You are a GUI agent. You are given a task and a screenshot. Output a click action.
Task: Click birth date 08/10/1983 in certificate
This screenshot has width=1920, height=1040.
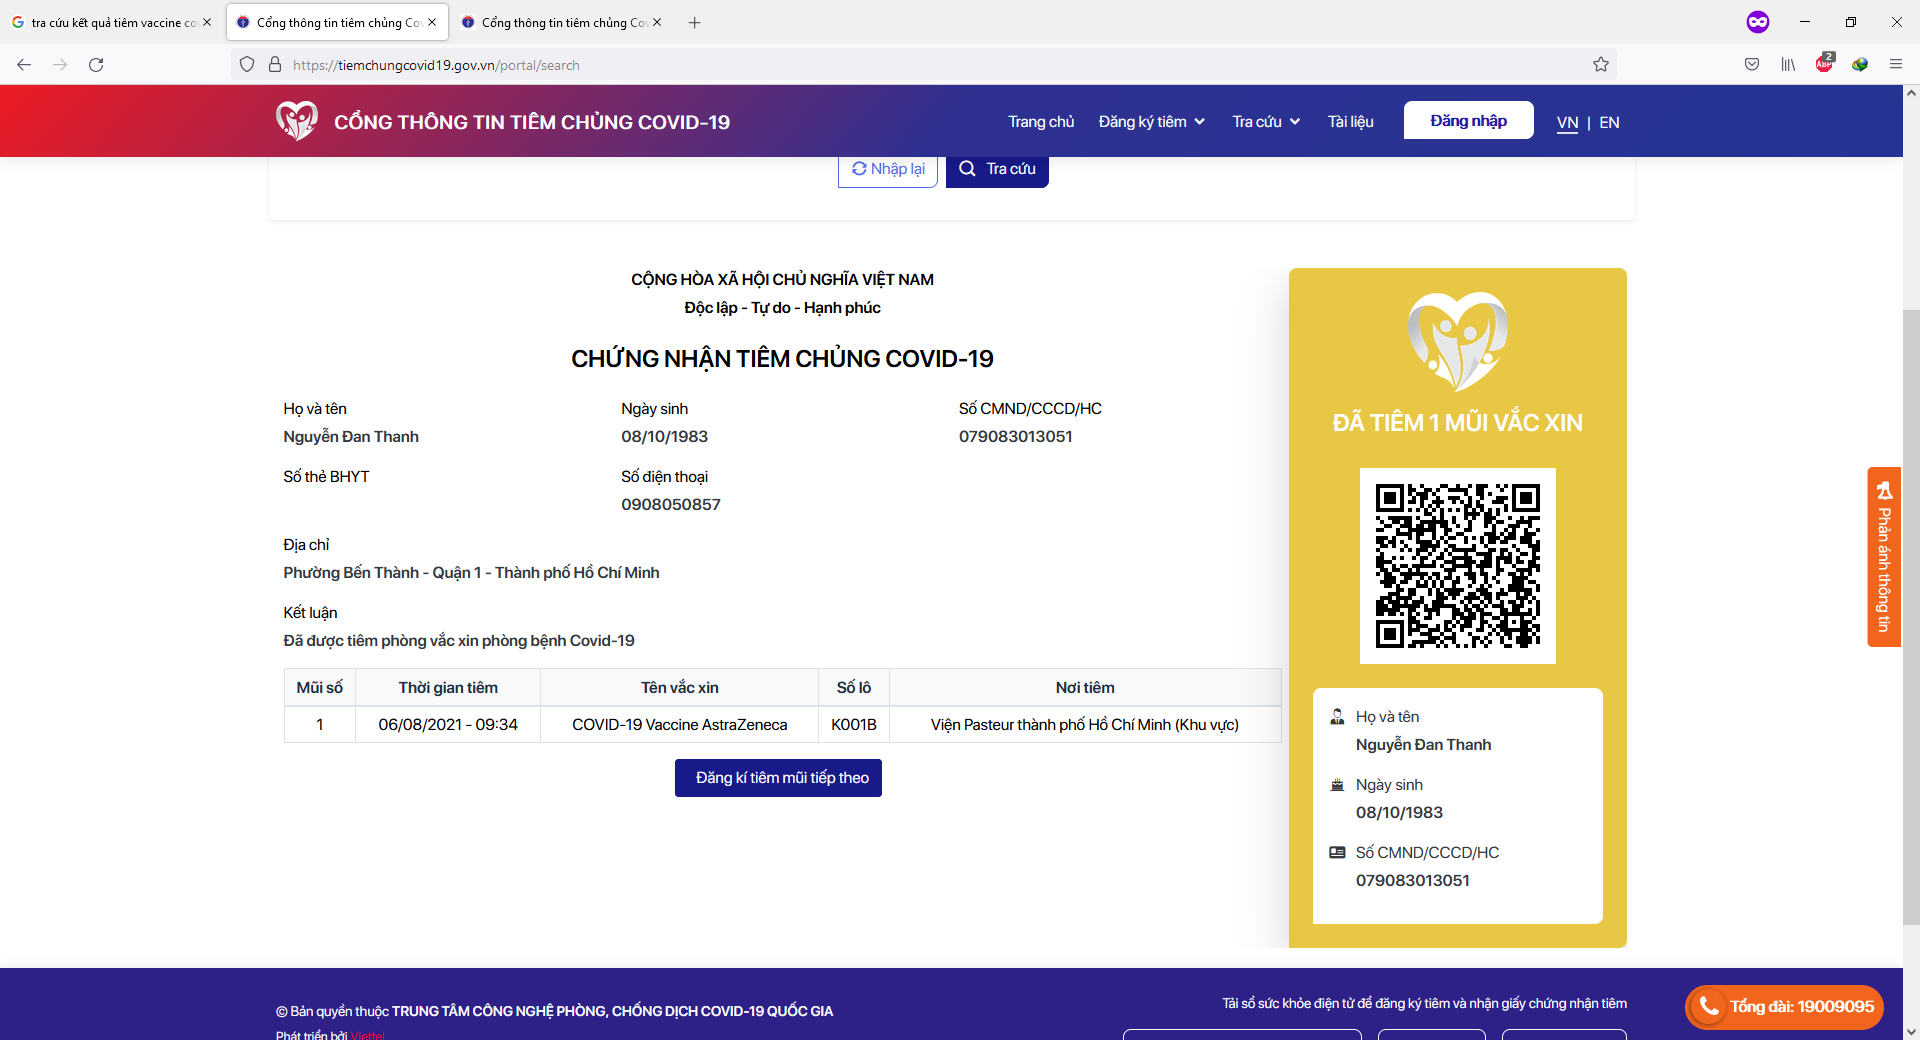[664, 437]
